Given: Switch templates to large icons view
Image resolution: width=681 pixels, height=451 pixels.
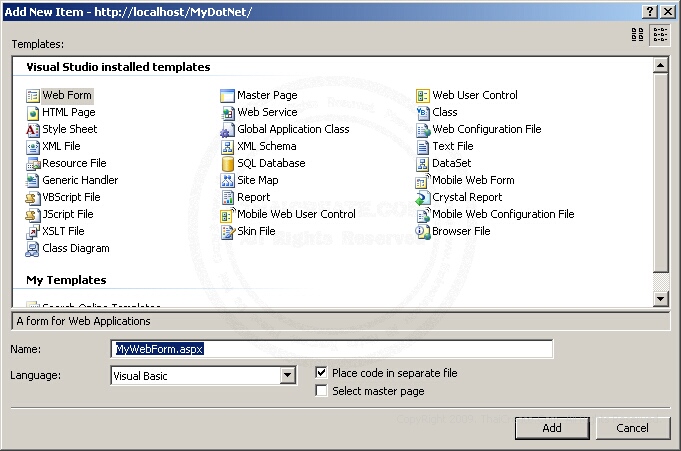Looking at the screenshot, I should tap(637, 35).
